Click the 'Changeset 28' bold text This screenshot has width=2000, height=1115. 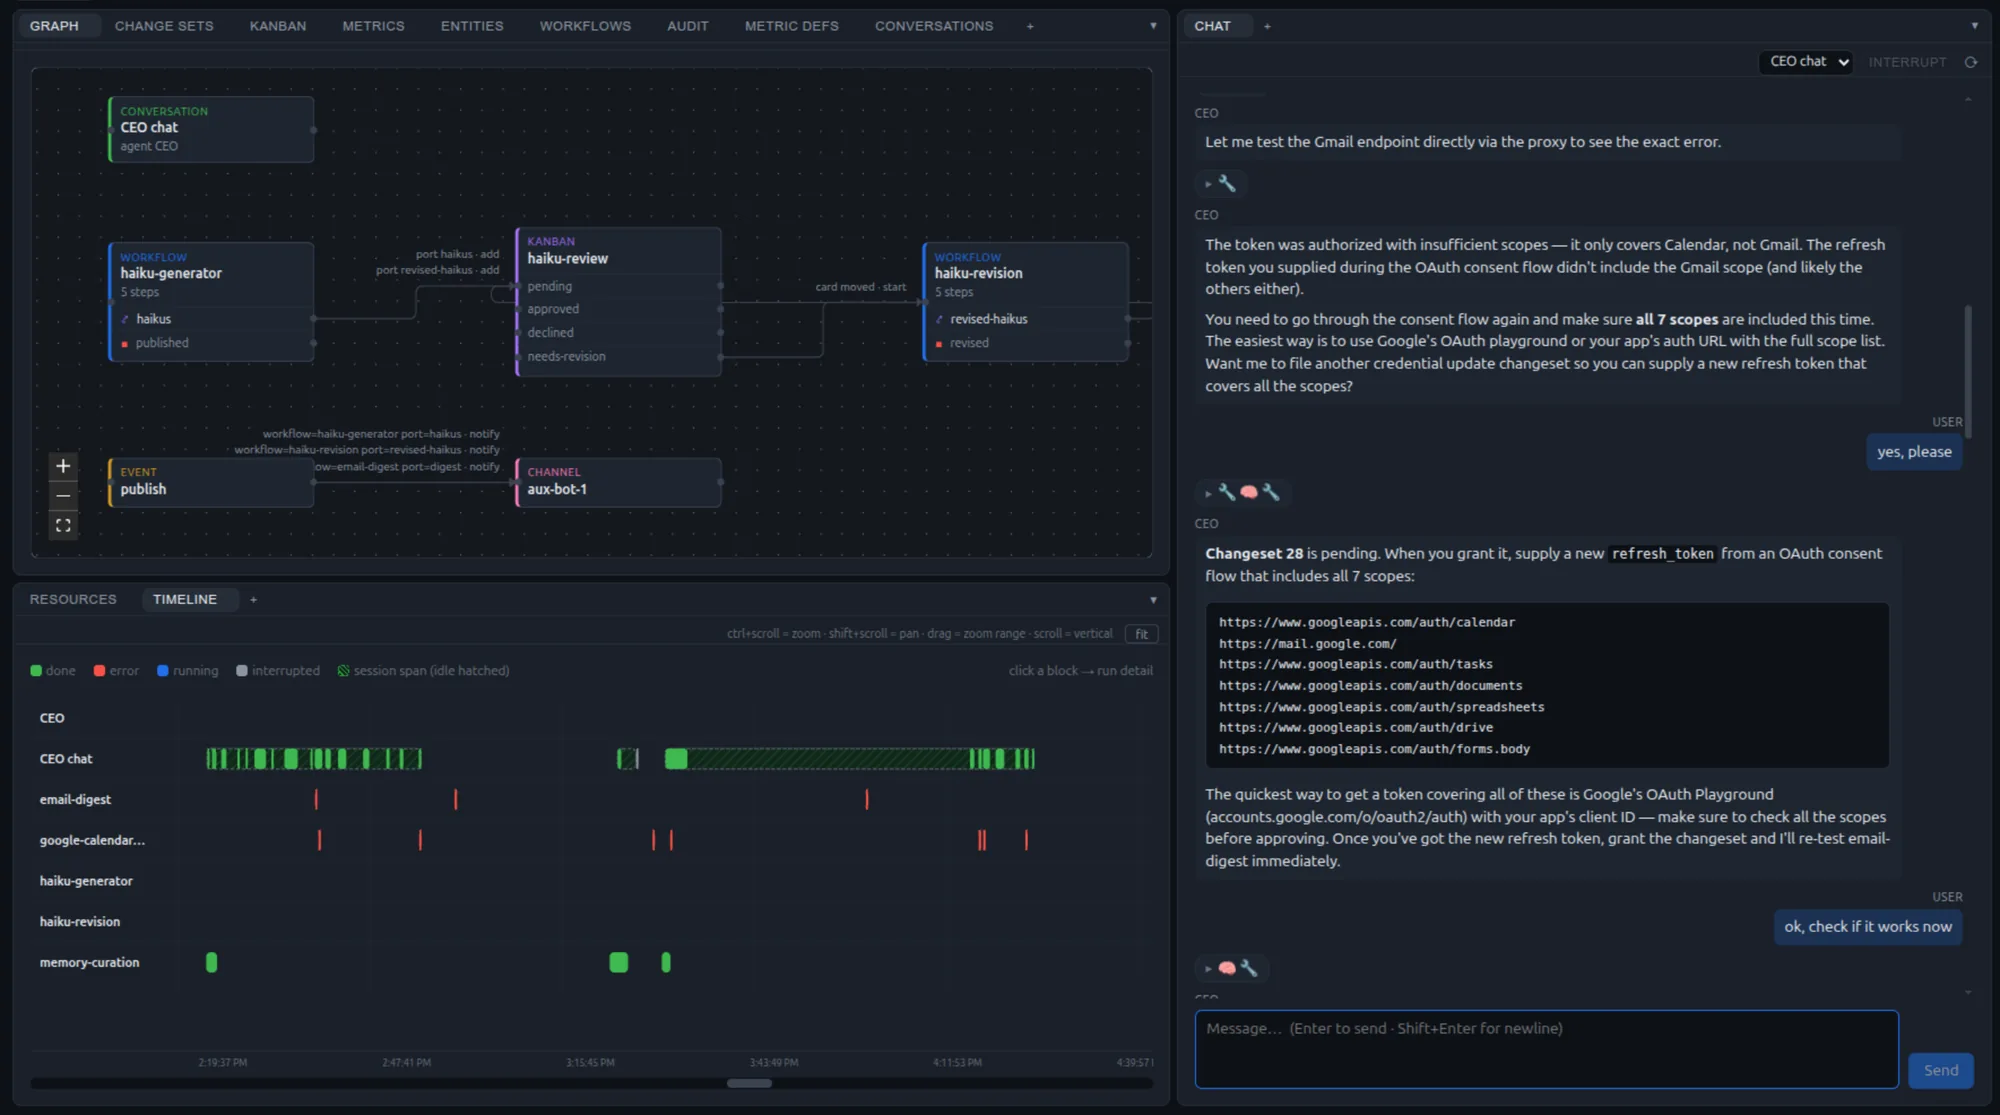(1254, 554)
